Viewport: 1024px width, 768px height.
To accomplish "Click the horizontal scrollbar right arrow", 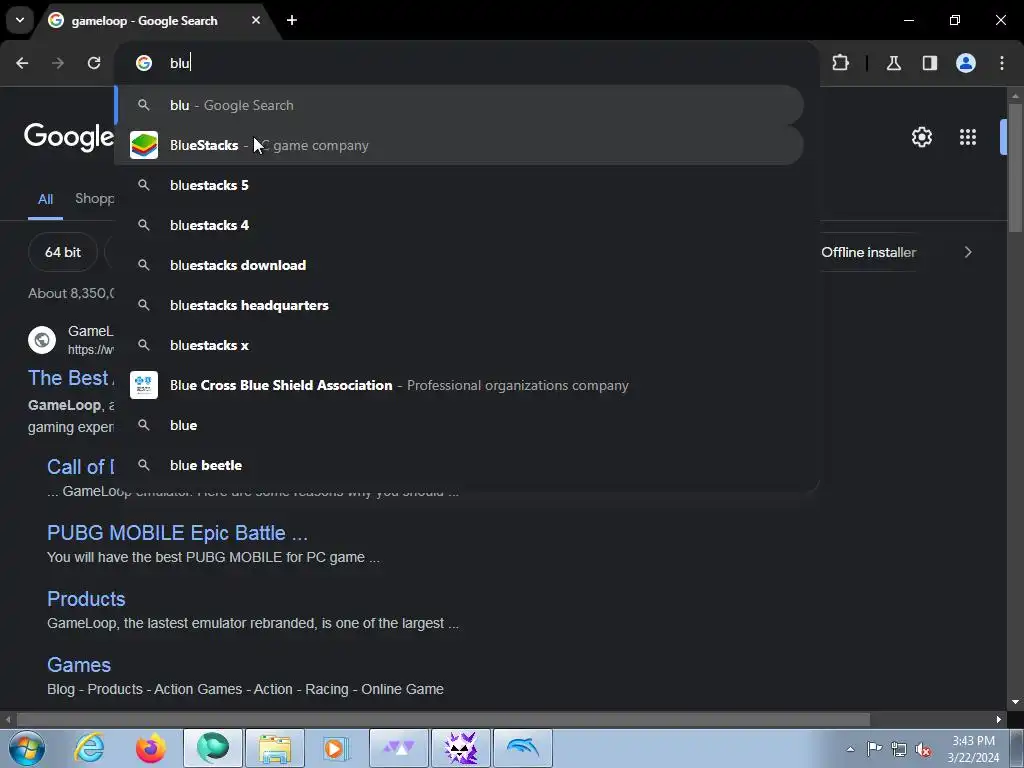I will click(x=999, y=719).
